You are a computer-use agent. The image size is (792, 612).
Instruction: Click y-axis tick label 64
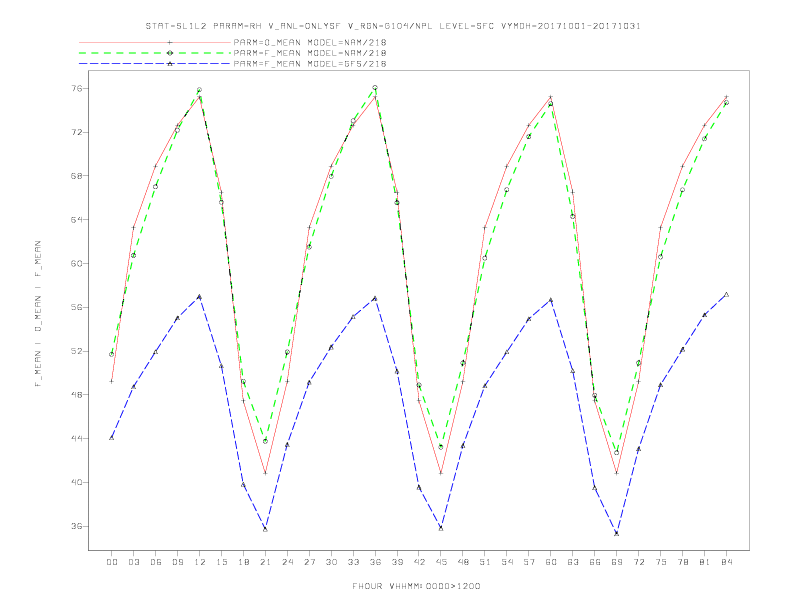[x=77, y=220]
